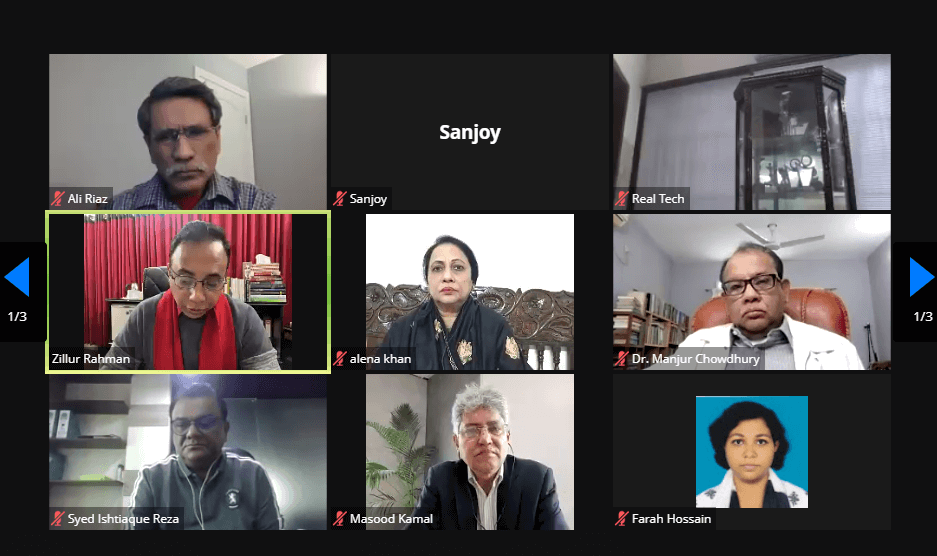Click Ali Riaz's muted microphone icon
937x556 pixels.
(58, 198)
